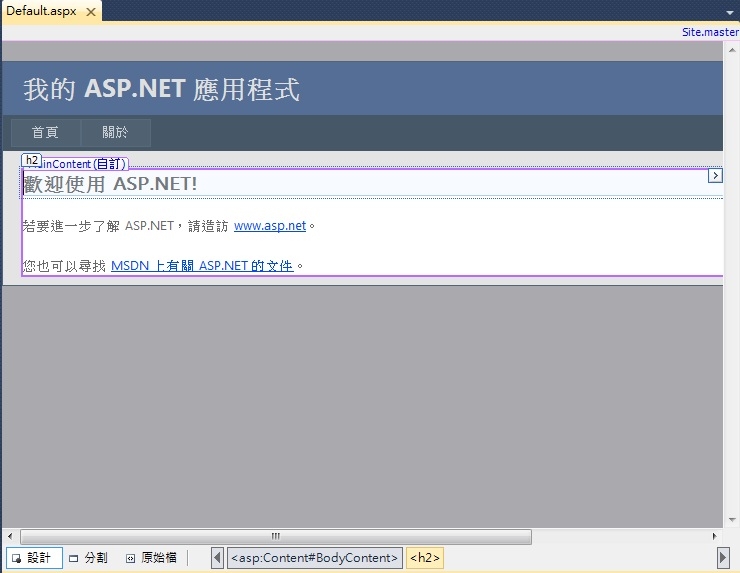This screenshot has width=740, height=573.
Task: Open the content smart tag arrow
Action: [x=715, y=176]
